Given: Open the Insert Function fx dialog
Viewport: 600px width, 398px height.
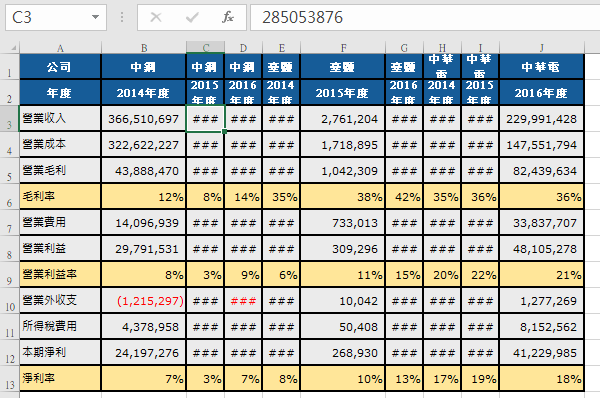Looking at the screenshot, I should pos(228,17).
